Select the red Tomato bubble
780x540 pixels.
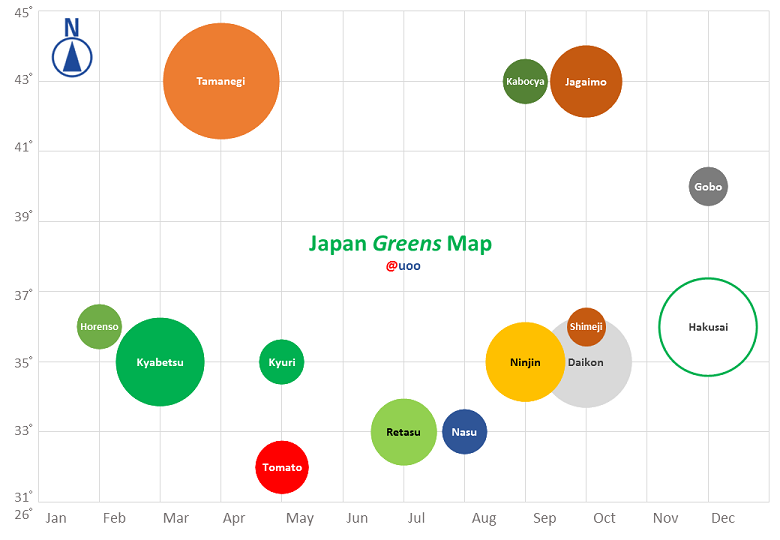(x=282, y=467)
